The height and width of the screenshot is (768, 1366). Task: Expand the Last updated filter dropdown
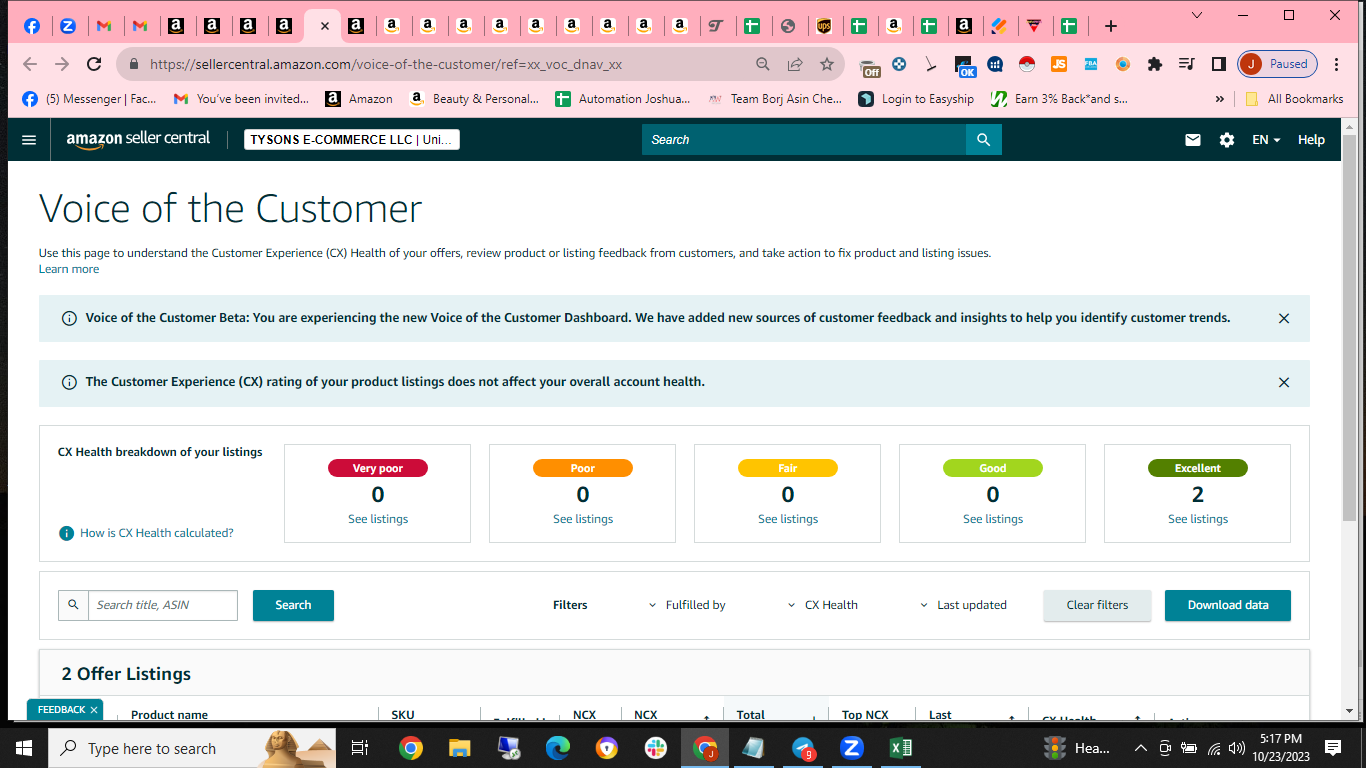click(963, 605)
